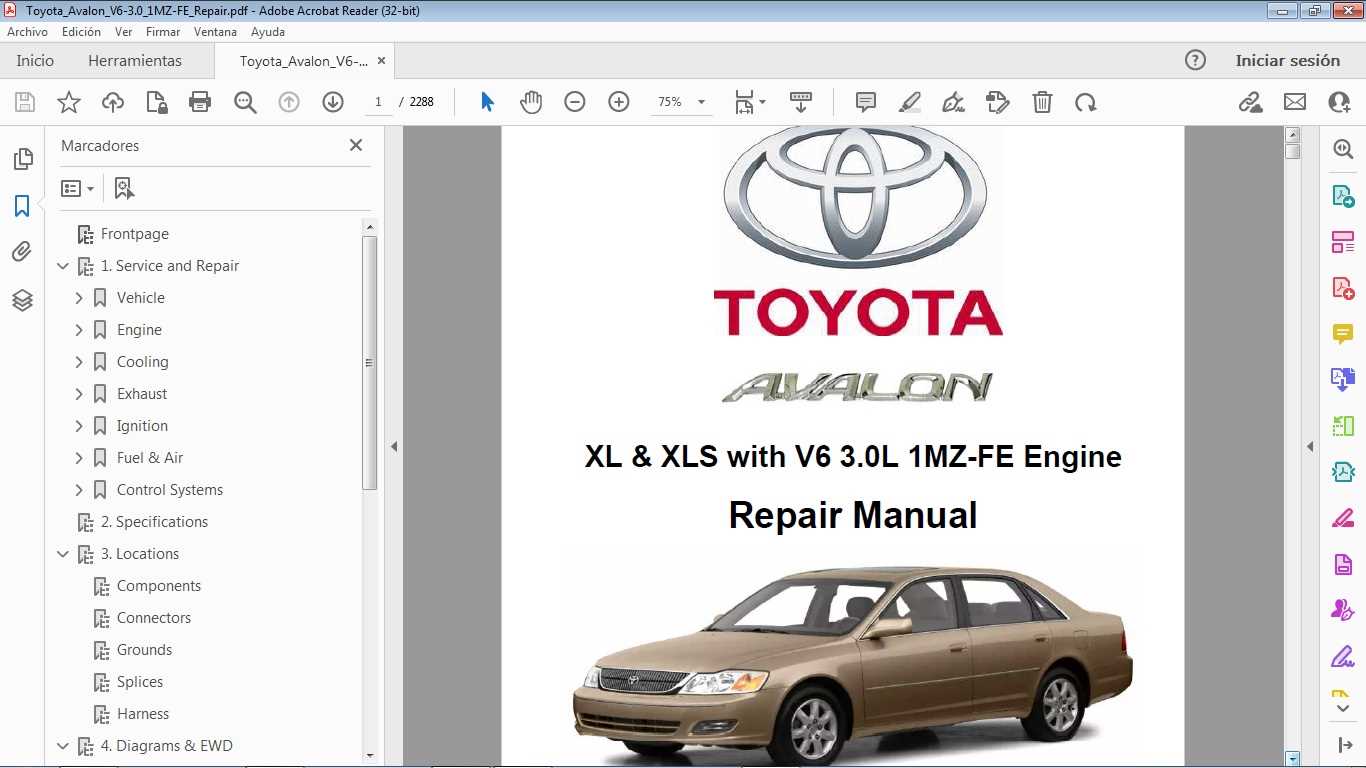Open the share with others person icon
This screenshot has height=768, width=1366.
pyautogui.click(x=1339, y=102)
